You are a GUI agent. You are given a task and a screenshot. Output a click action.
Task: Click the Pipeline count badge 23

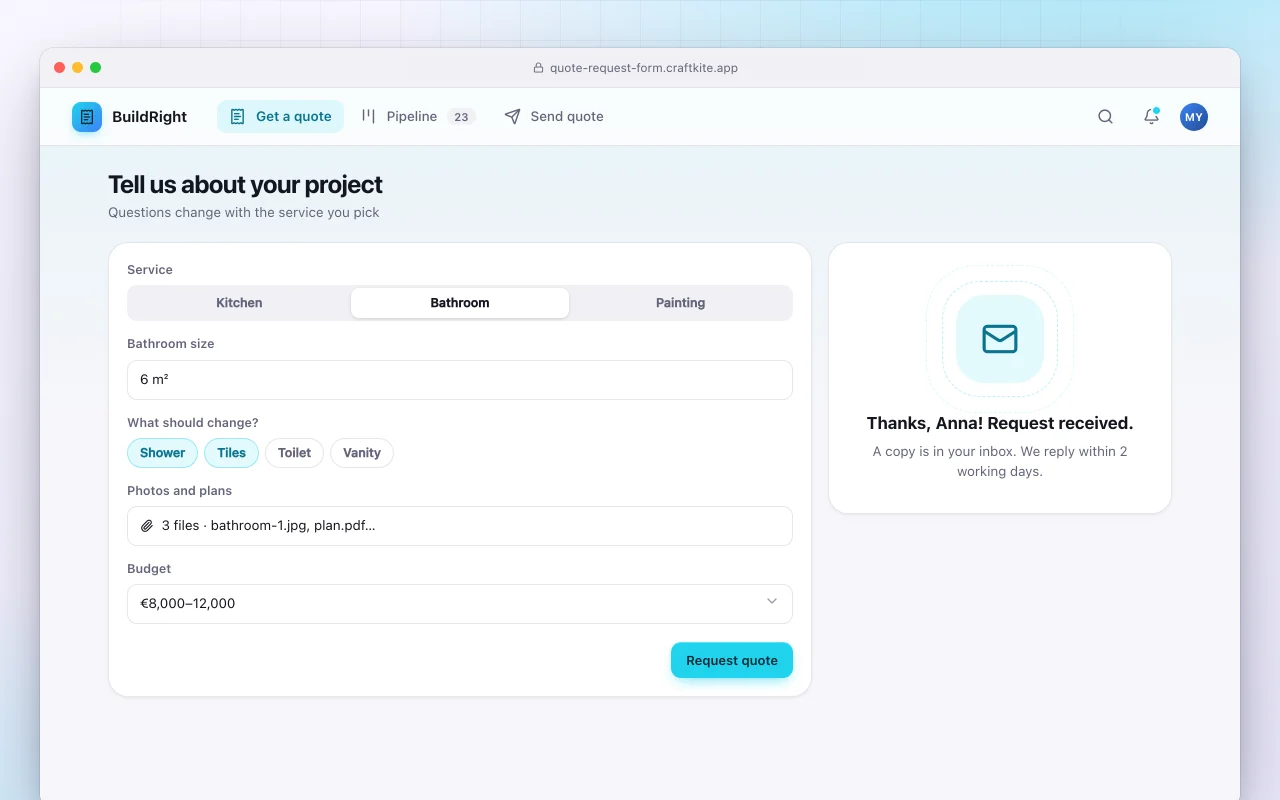[x=461, y=117]
